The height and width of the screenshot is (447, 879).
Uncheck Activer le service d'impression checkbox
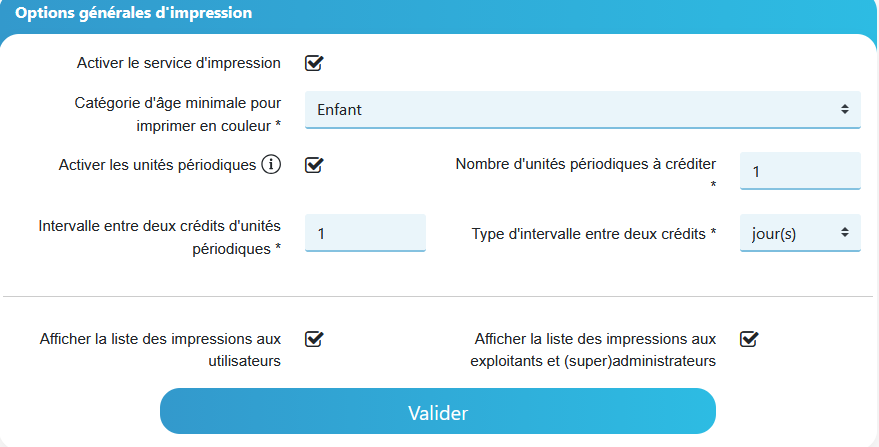click(x=314, y=63)
